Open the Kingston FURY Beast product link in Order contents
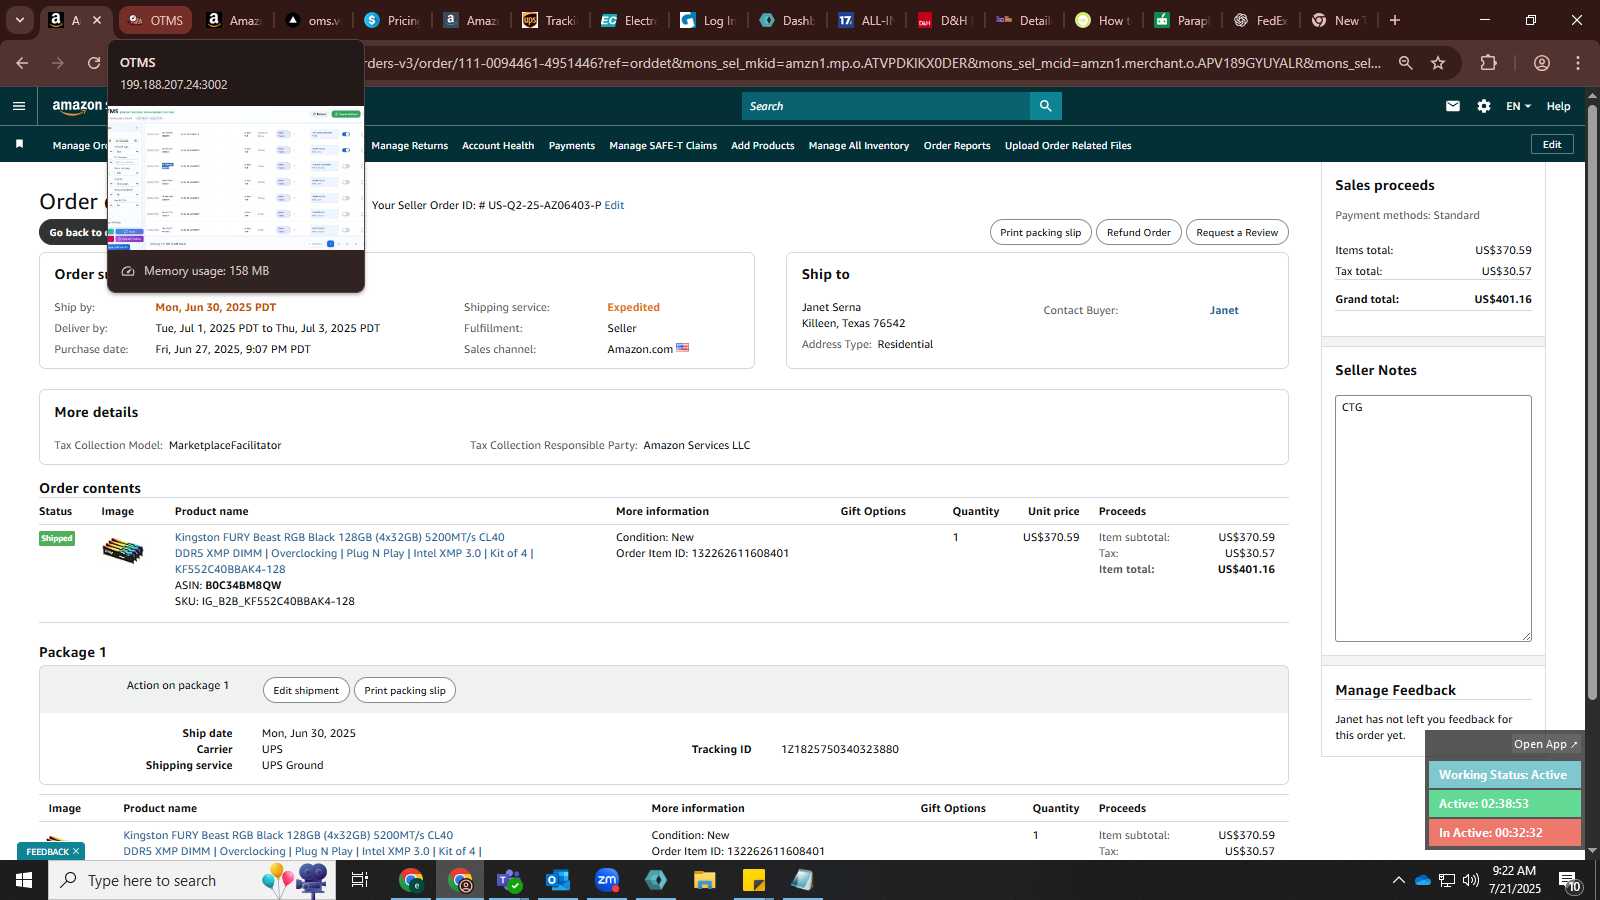Image resolution: width=1600 pixels, height=900 pixels. (x=354, y=553)
